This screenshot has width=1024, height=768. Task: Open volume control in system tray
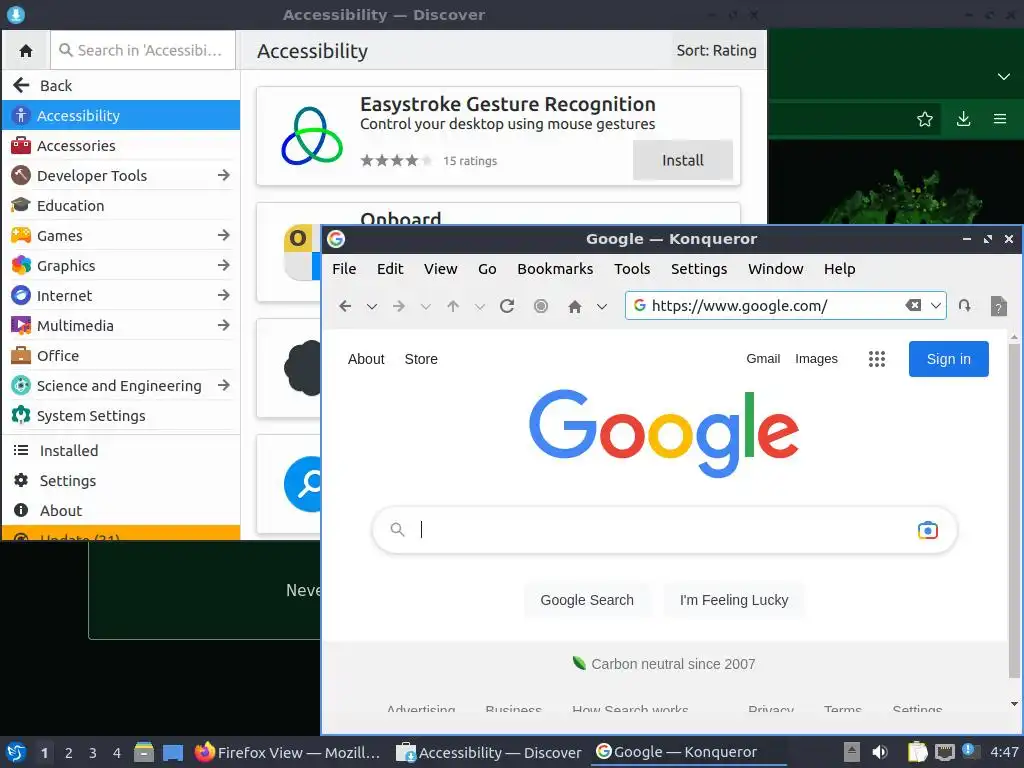click(x=880, y=752)
